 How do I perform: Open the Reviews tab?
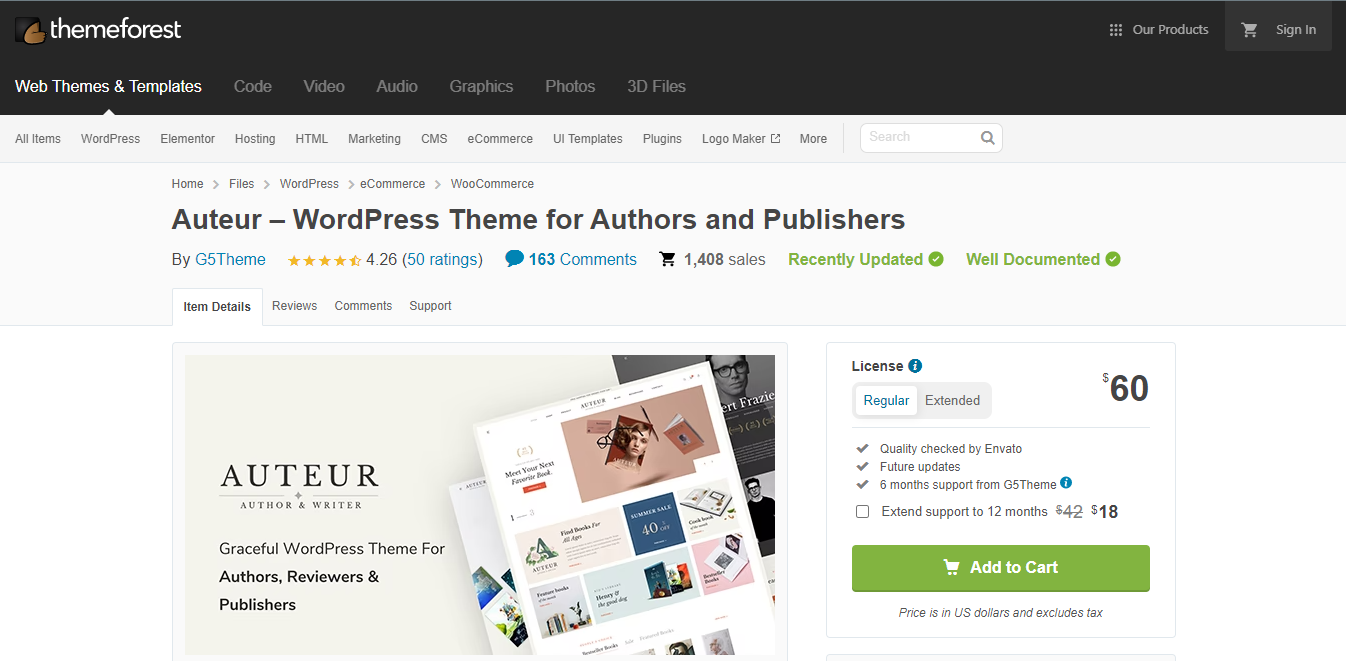(x=294, y=306)
